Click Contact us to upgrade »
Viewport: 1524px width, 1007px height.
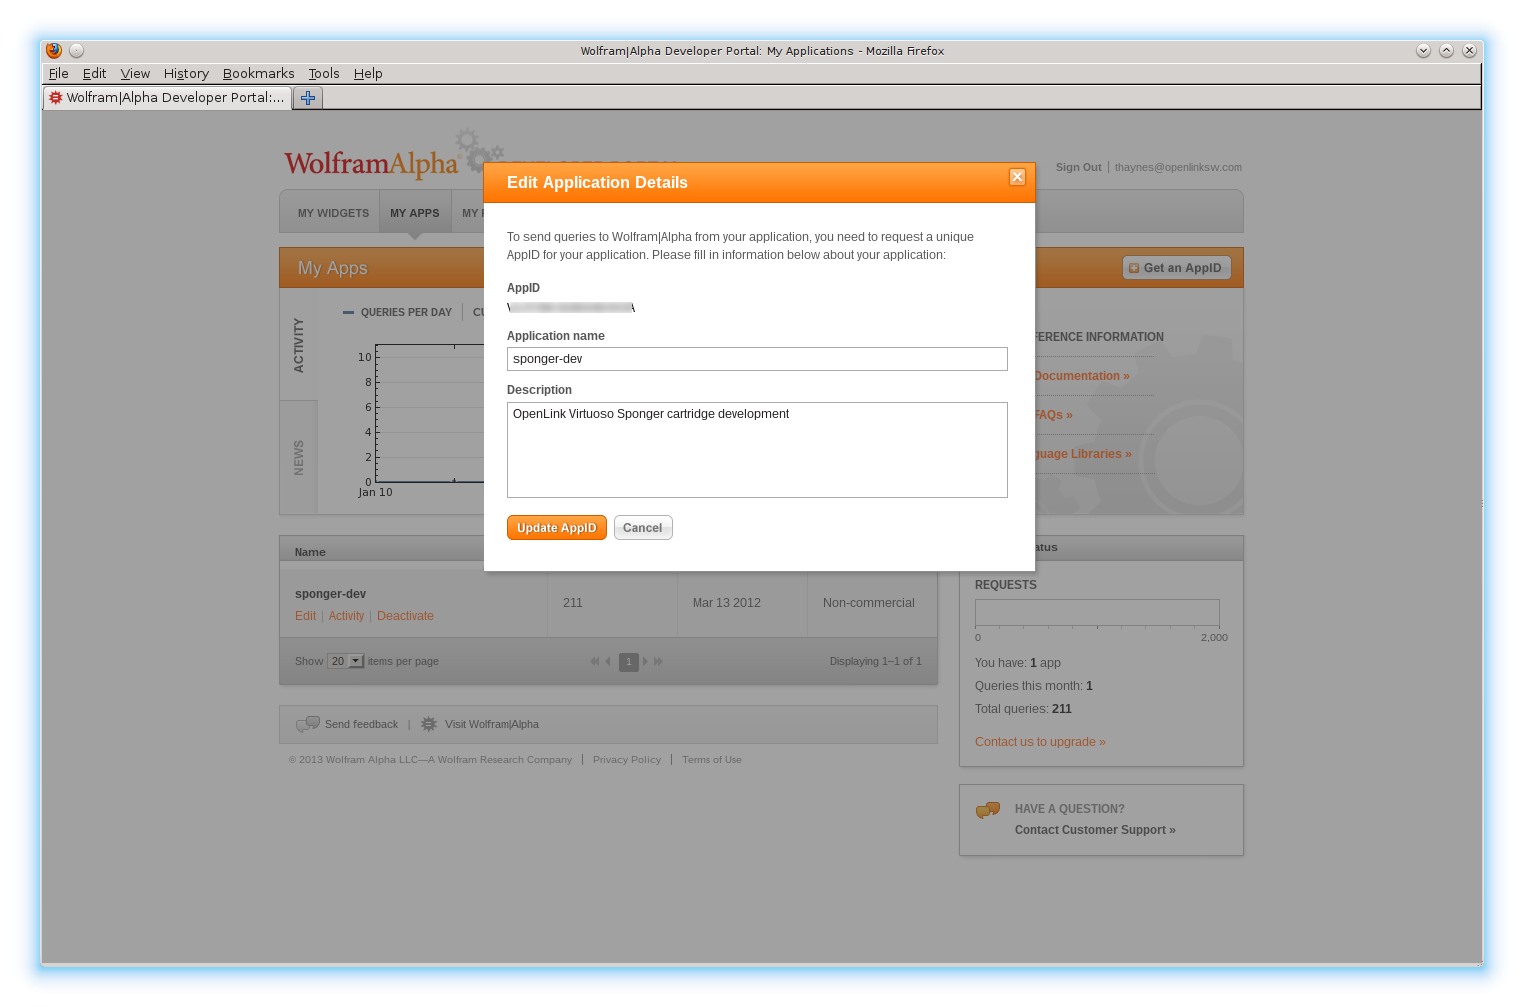pos(1040,742)
